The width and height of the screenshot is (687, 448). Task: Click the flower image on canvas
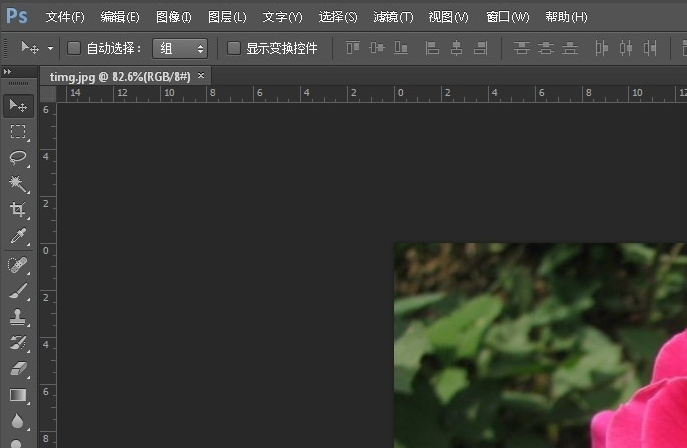tap(540, 346)
